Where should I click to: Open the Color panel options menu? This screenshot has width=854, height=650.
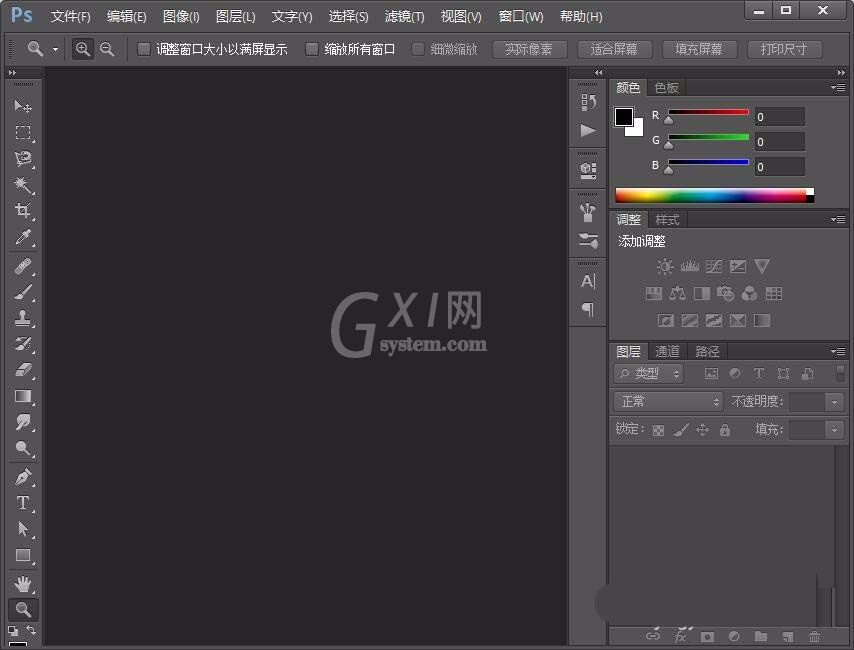[838, 87]
